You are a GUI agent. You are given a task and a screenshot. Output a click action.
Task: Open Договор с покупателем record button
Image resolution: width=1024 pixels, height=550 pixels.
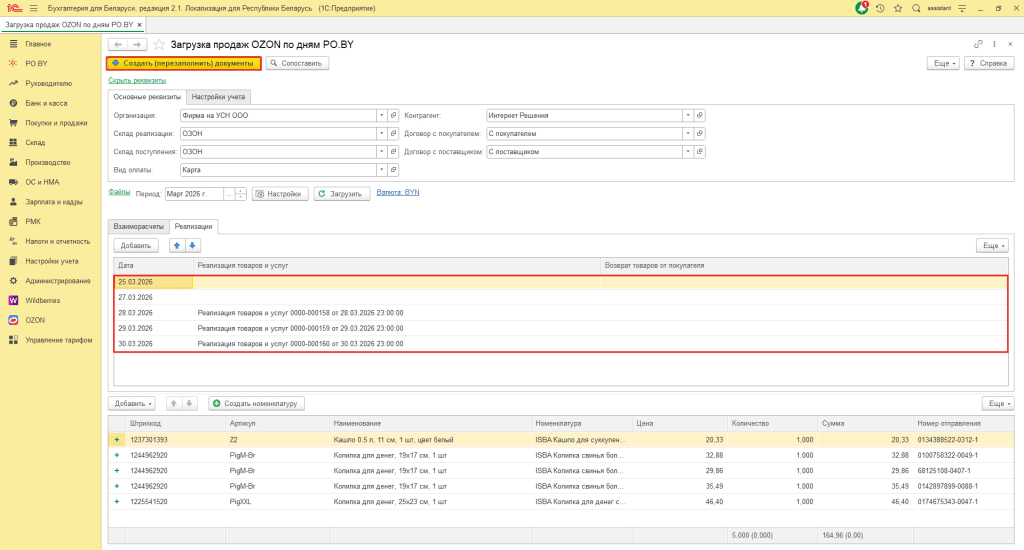pos(699,133)
